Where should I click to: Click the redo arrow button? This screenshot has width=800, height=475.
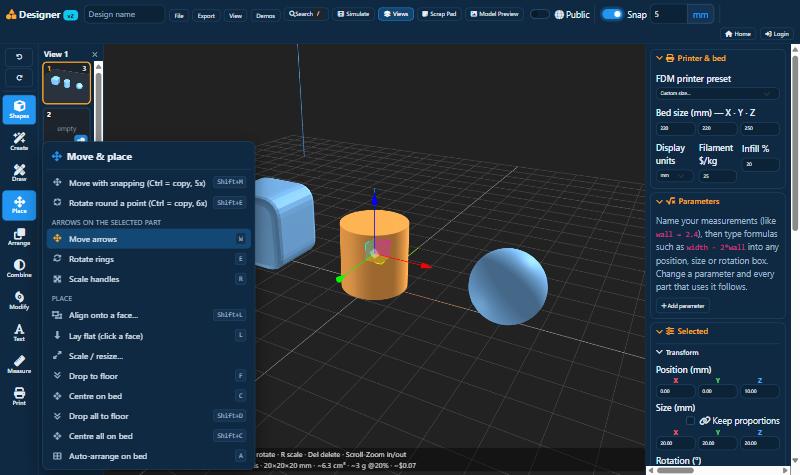[x=19, y=78]
